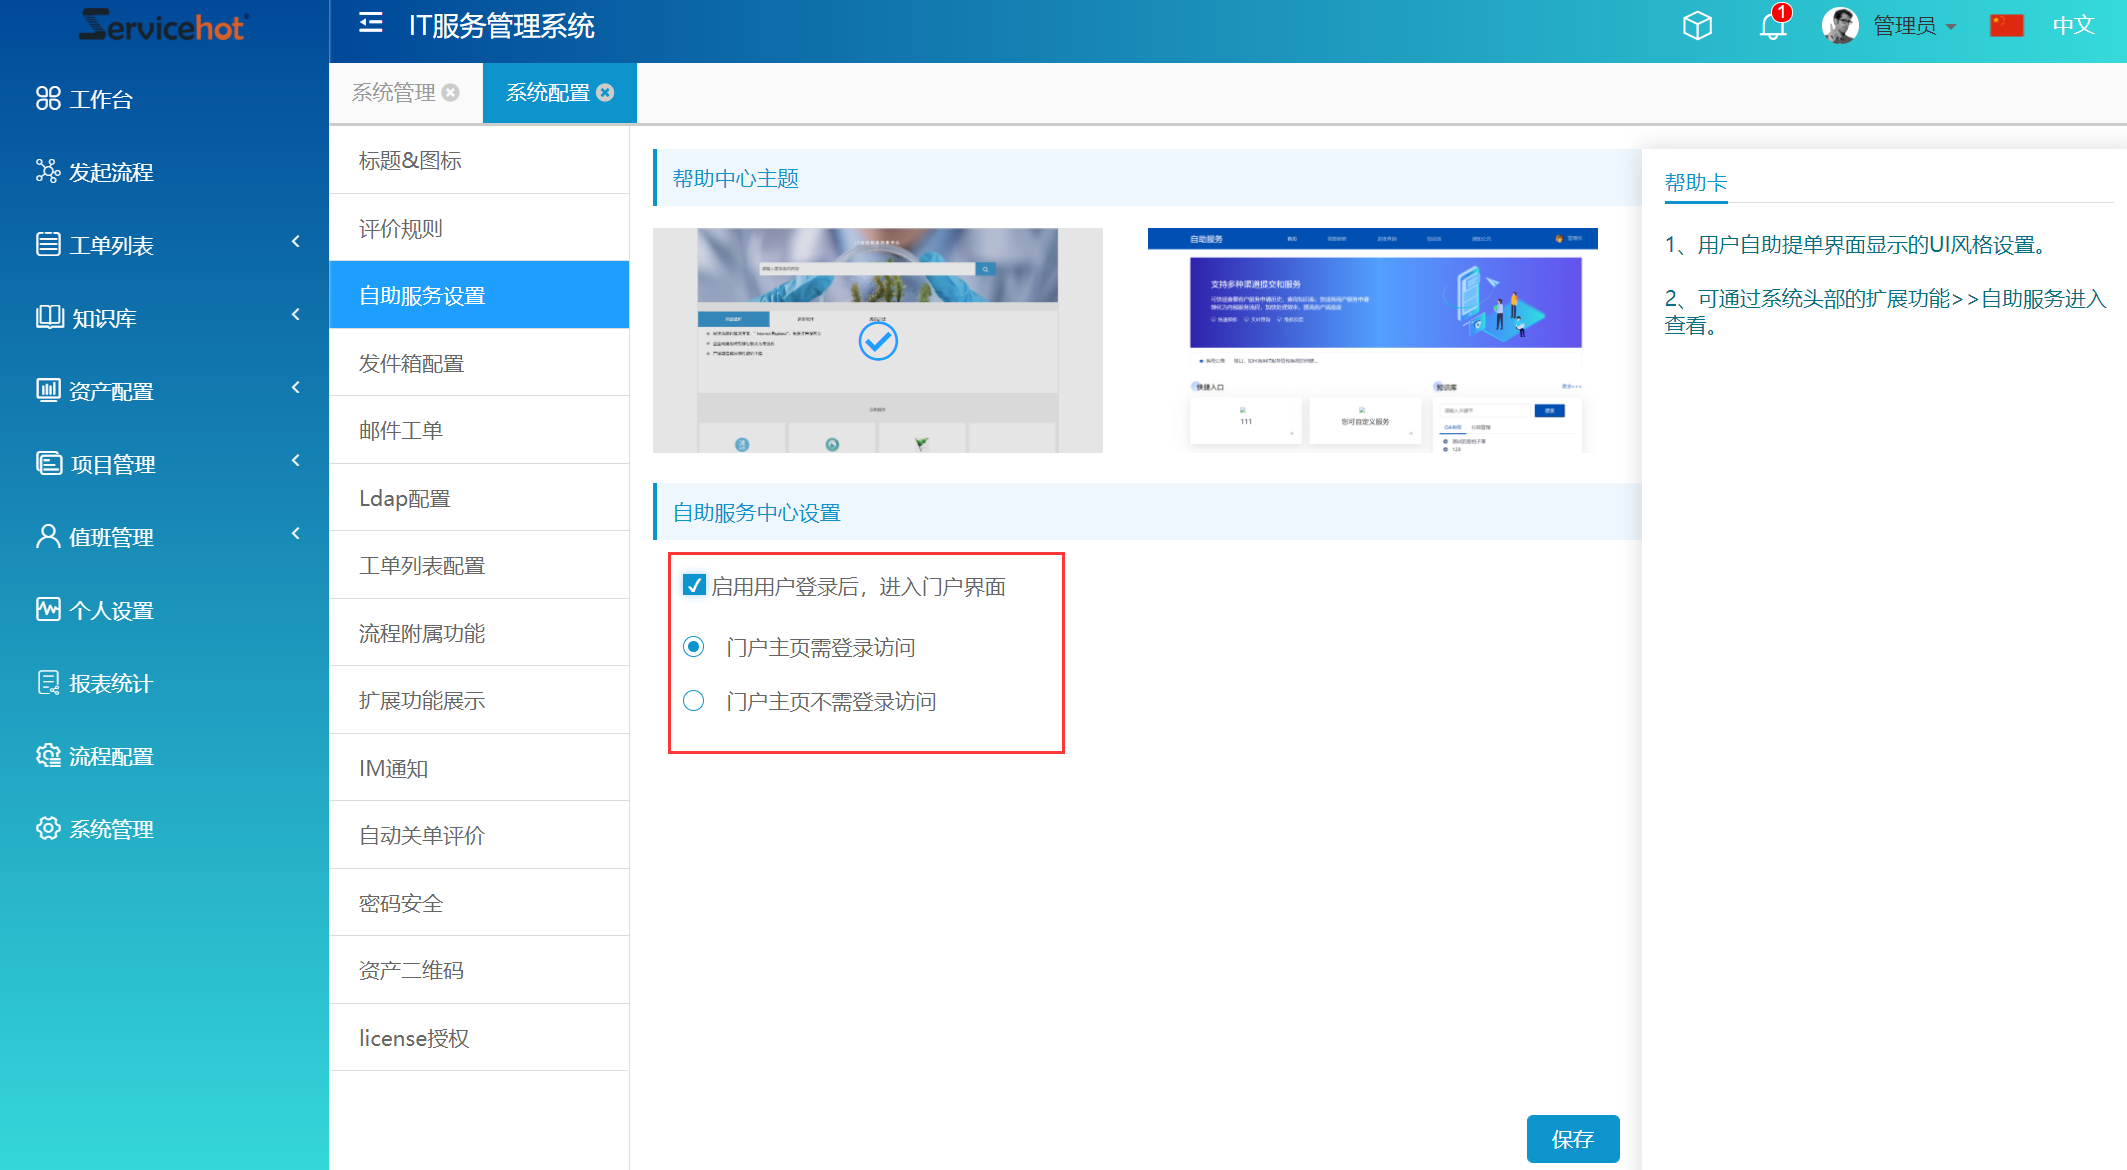Open the notification bell icon
Viewport: 2127px width, 1170px height.
click(1772, 26)
